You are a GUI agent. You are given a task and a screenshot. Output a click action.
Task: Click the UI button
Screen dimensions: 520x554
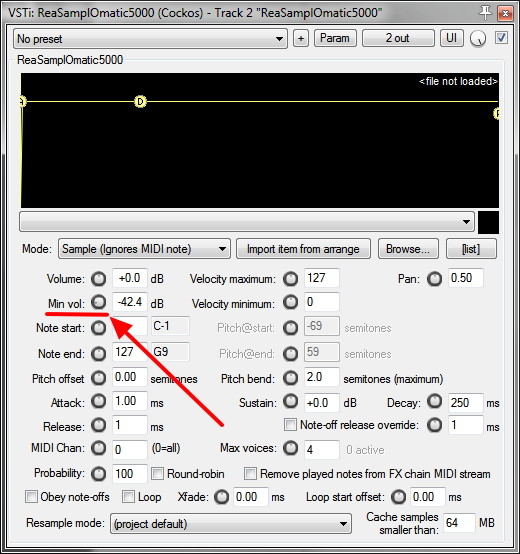tap(451, 38)
